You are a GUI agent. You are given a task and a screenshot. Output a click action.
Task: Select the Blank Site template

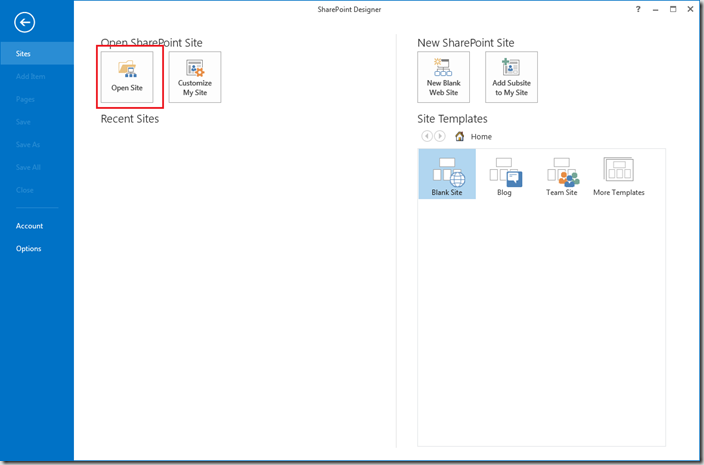tap(447, 174)
